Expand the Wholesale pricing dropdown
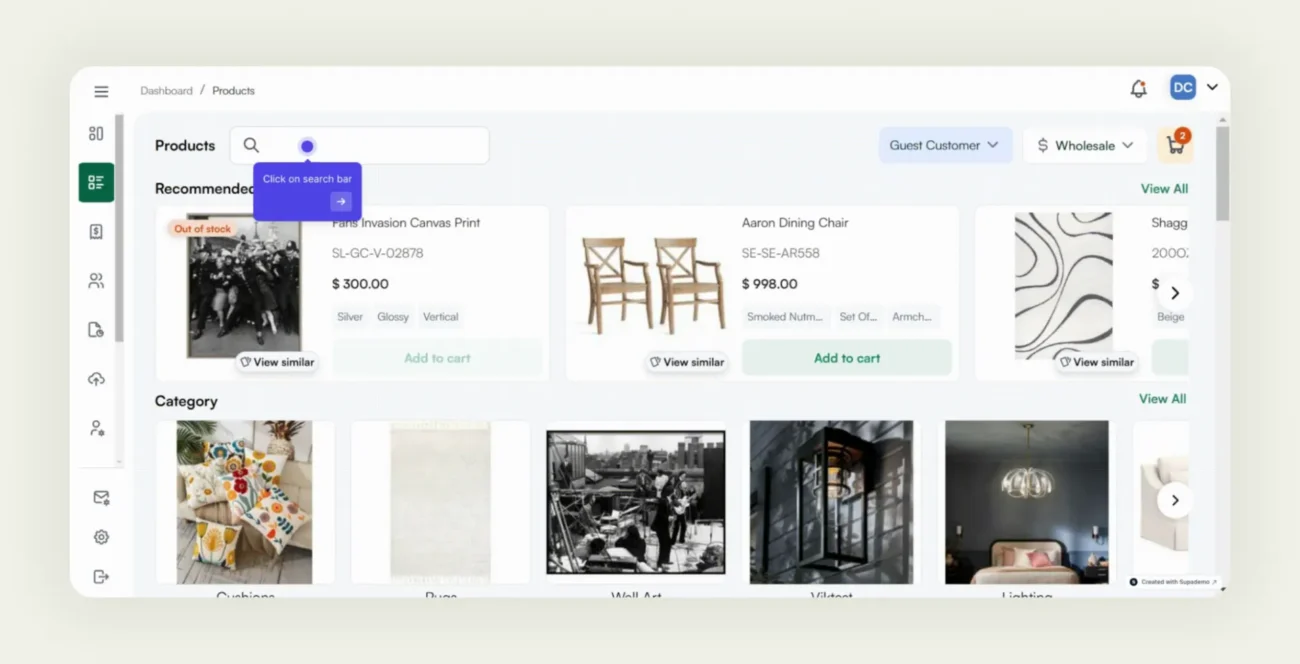This screenshot has width=1300, height=664. point(1084,145)
